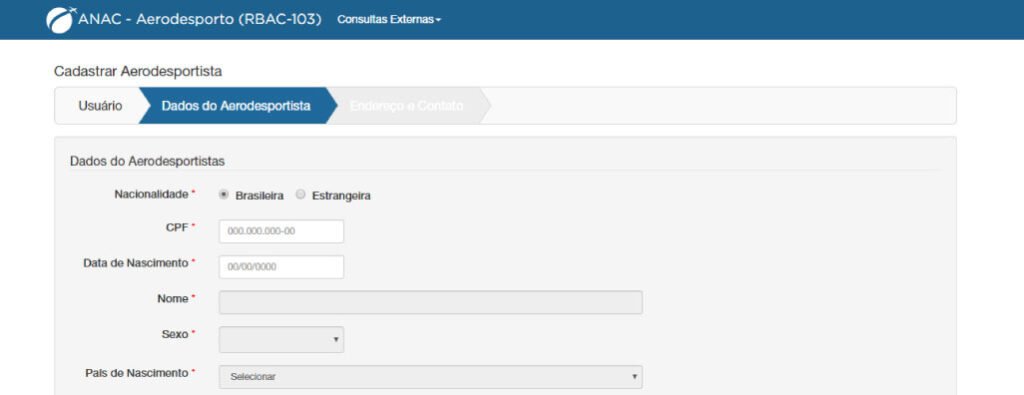Click the Estrangeira label text
Image resolution: width=1024 pixels, height=395 pixels.
click(342, 196)
